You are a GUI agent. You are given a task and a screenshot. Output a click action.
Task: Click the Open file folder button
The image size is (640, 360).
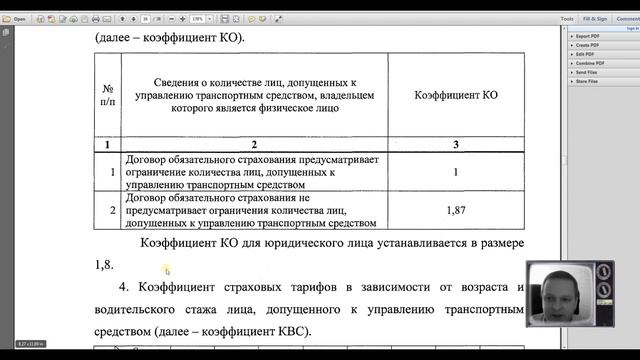pyautogui.click(x=14, y=19)
